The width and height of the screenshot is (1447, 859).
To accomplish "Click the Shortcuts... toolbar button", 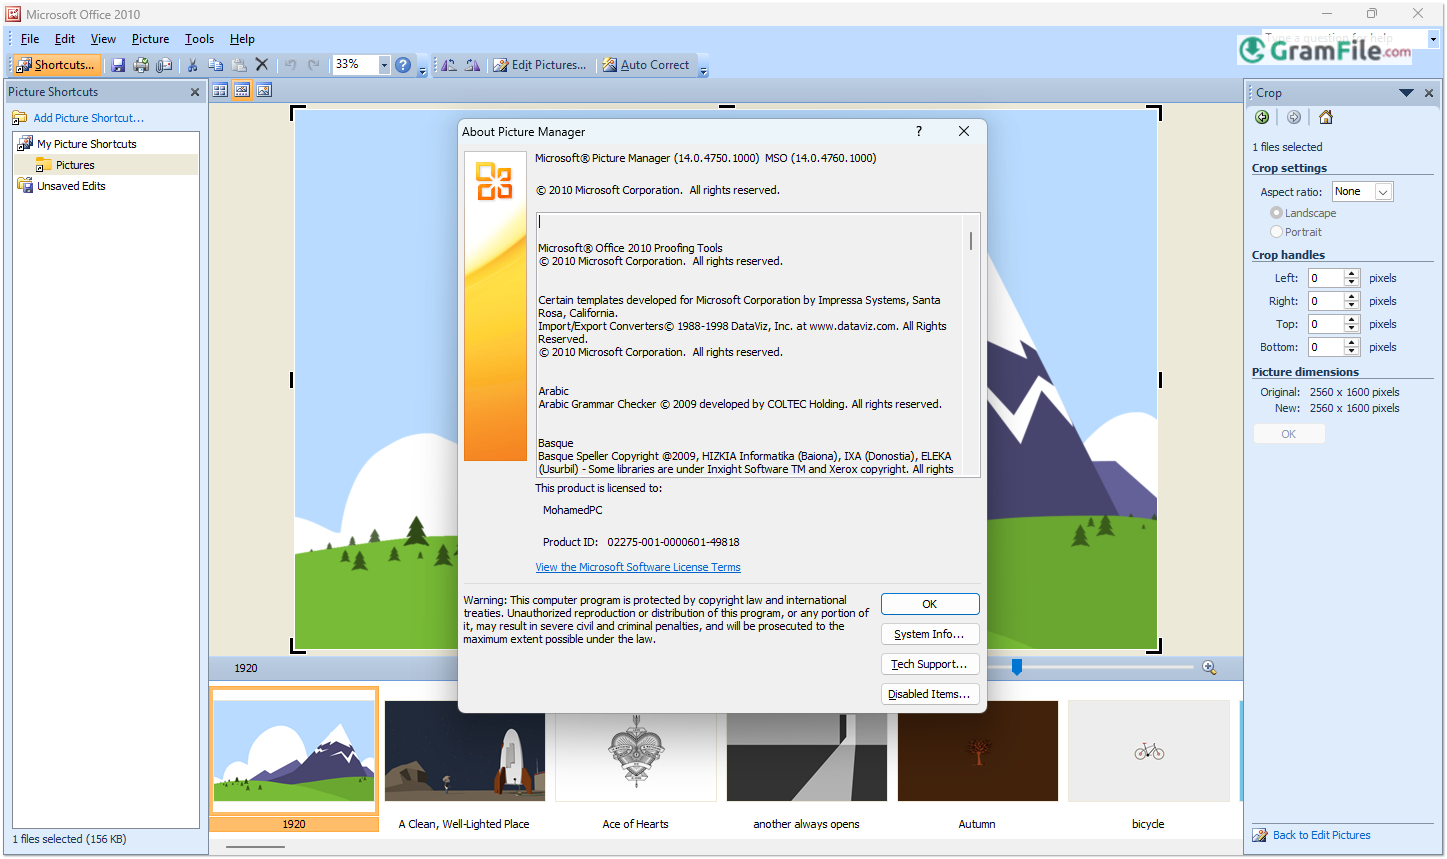I will [57, 65].
